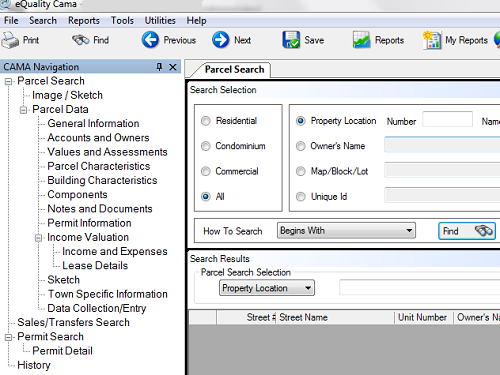Open the File menu
The image size is (500, 375).
pyautogui.click(x=11, y=21)
